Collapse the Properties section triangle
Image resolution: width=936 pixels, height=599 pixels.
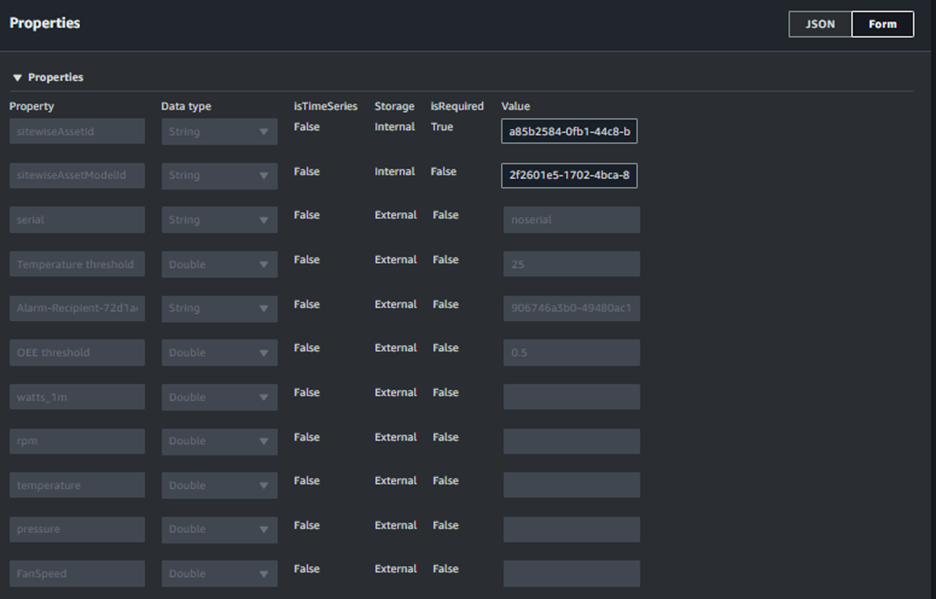tap(17, 78)
